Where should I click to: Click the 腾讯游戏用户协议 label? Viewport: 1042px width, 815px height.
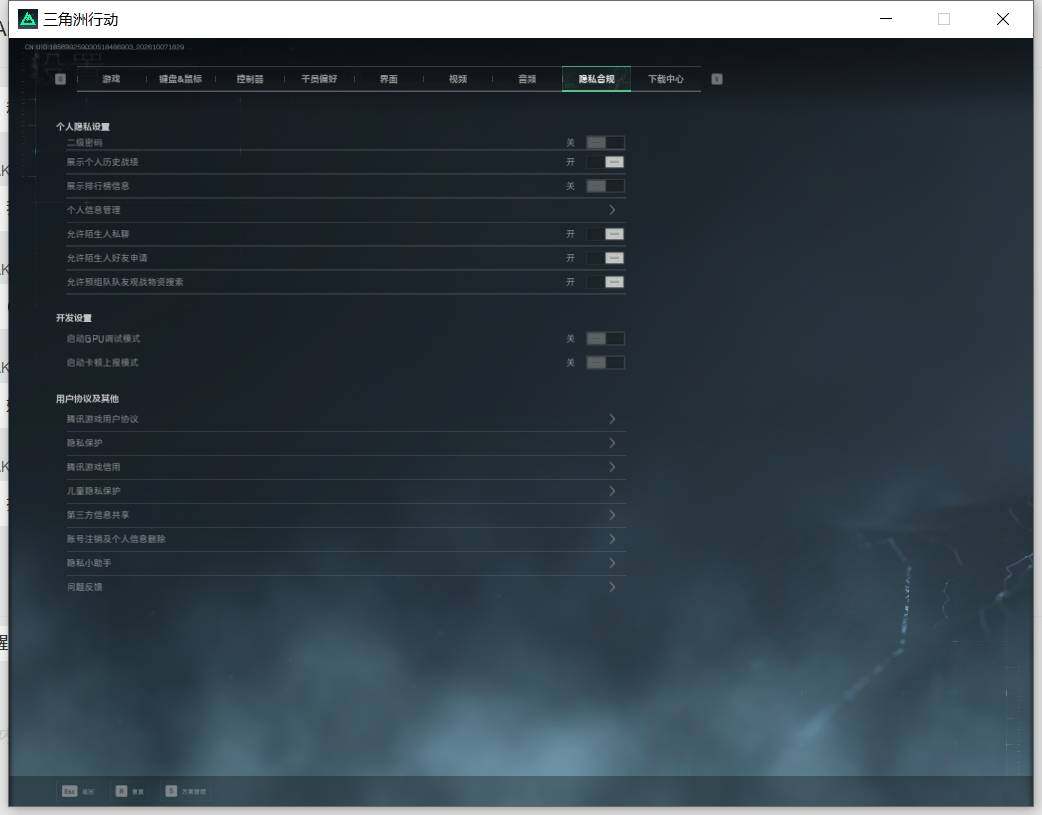click(102, 419)
